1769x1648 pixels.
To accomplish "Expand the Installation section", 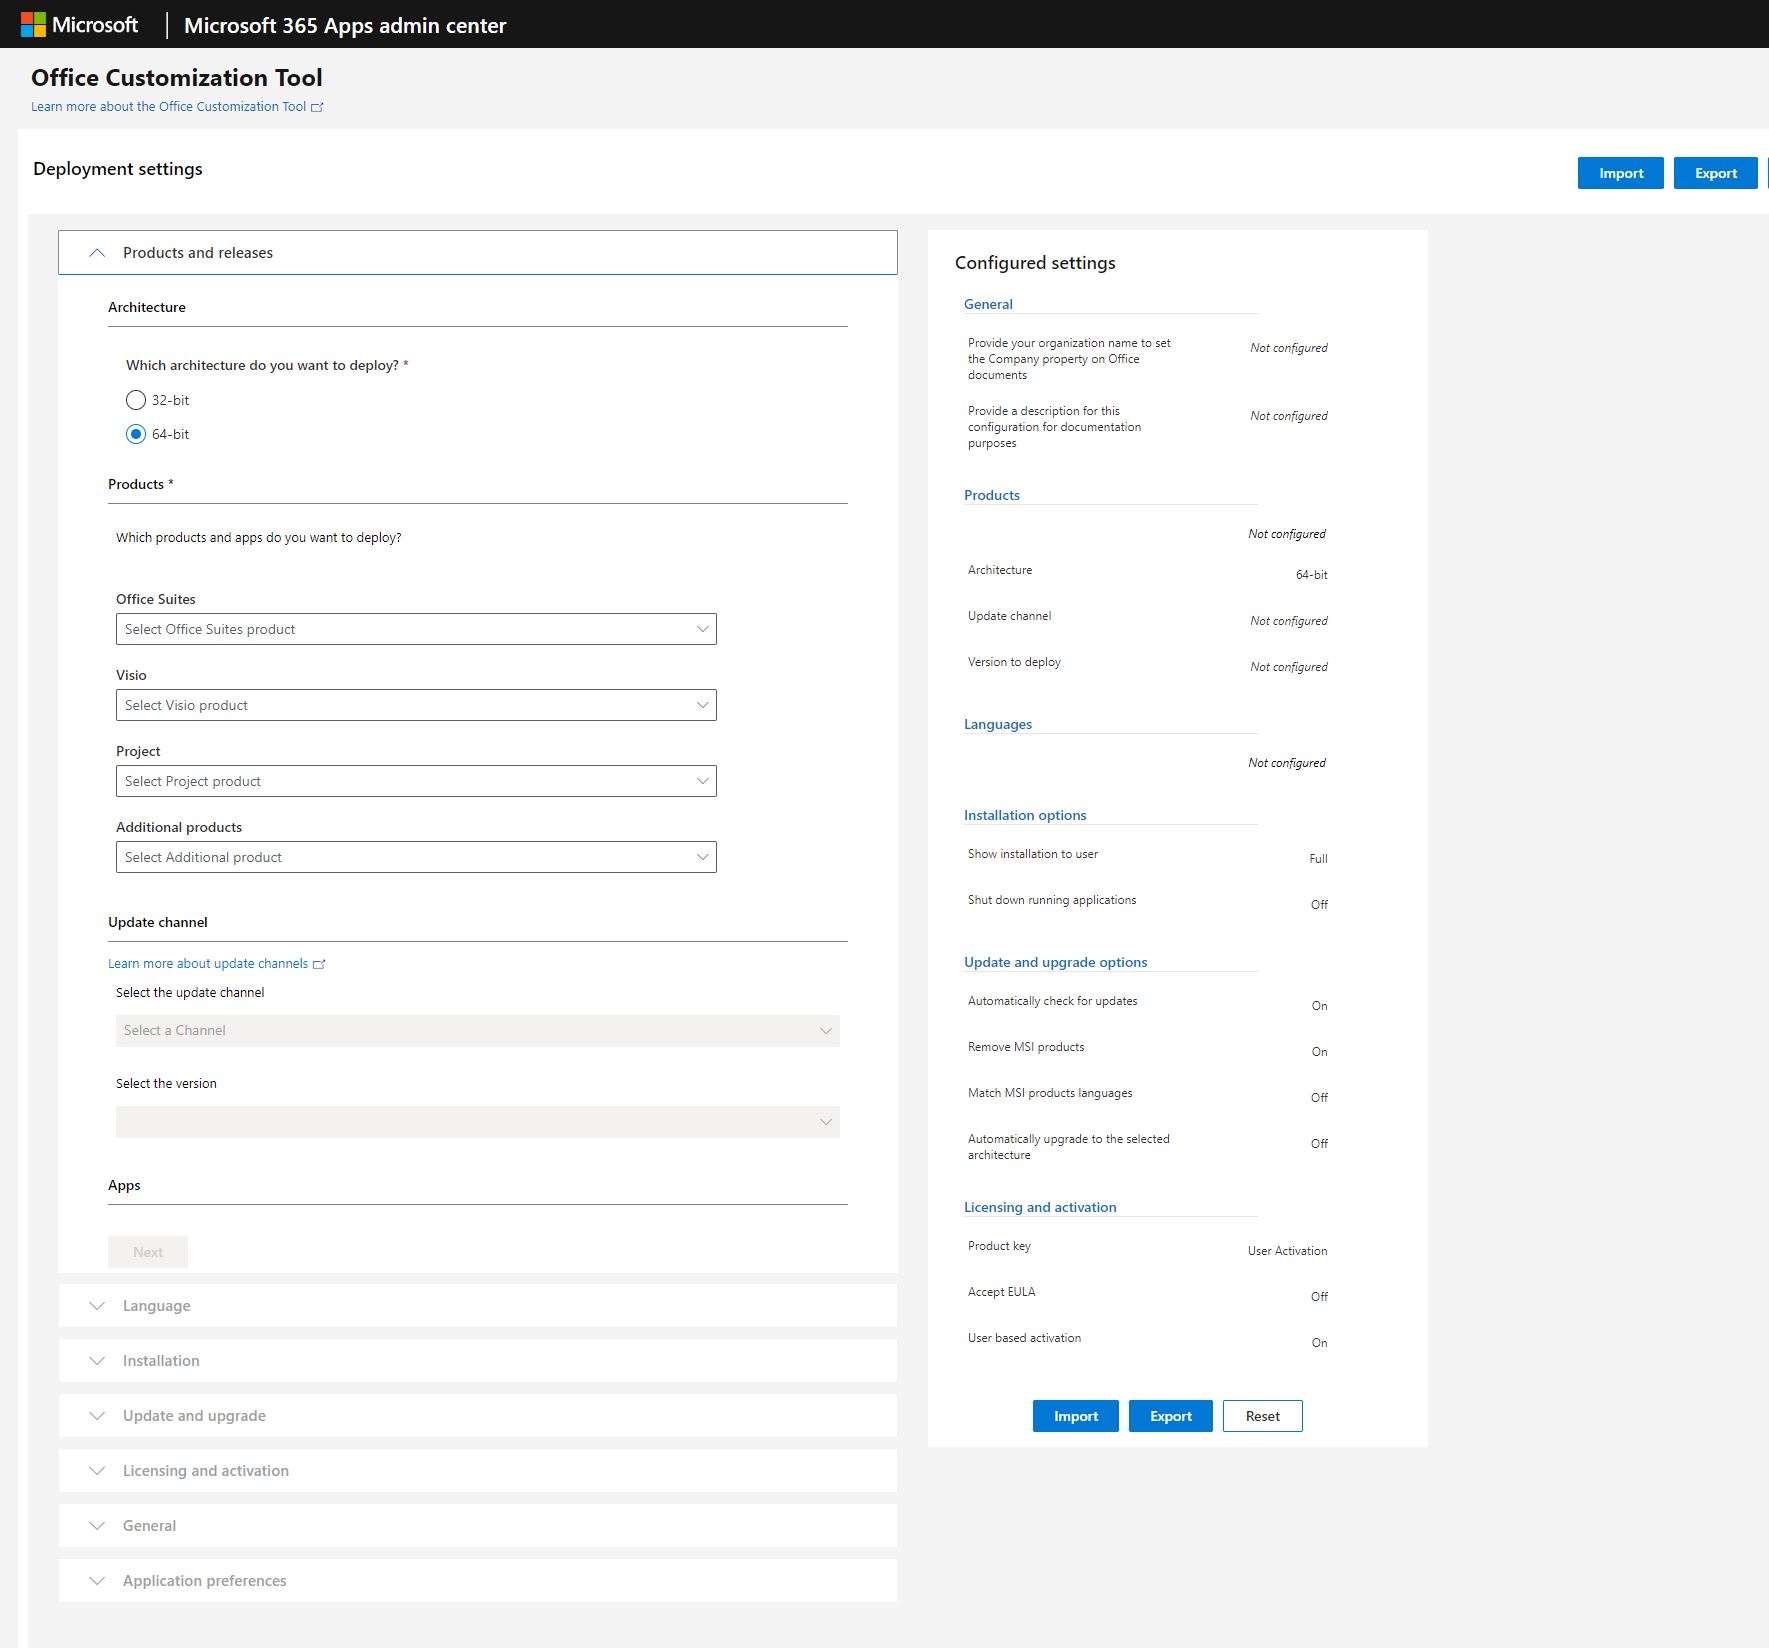I will click(x=478, y=1361).
